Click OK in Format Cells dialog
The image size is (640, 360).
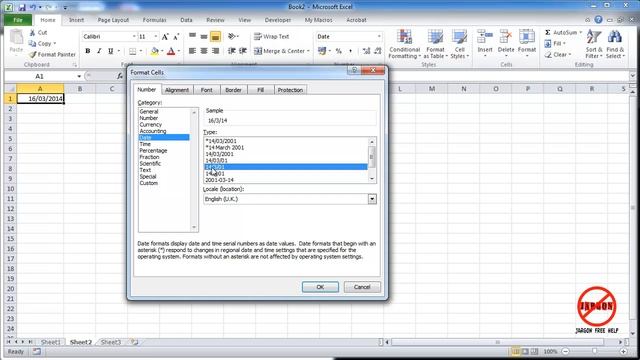(320, 287)
